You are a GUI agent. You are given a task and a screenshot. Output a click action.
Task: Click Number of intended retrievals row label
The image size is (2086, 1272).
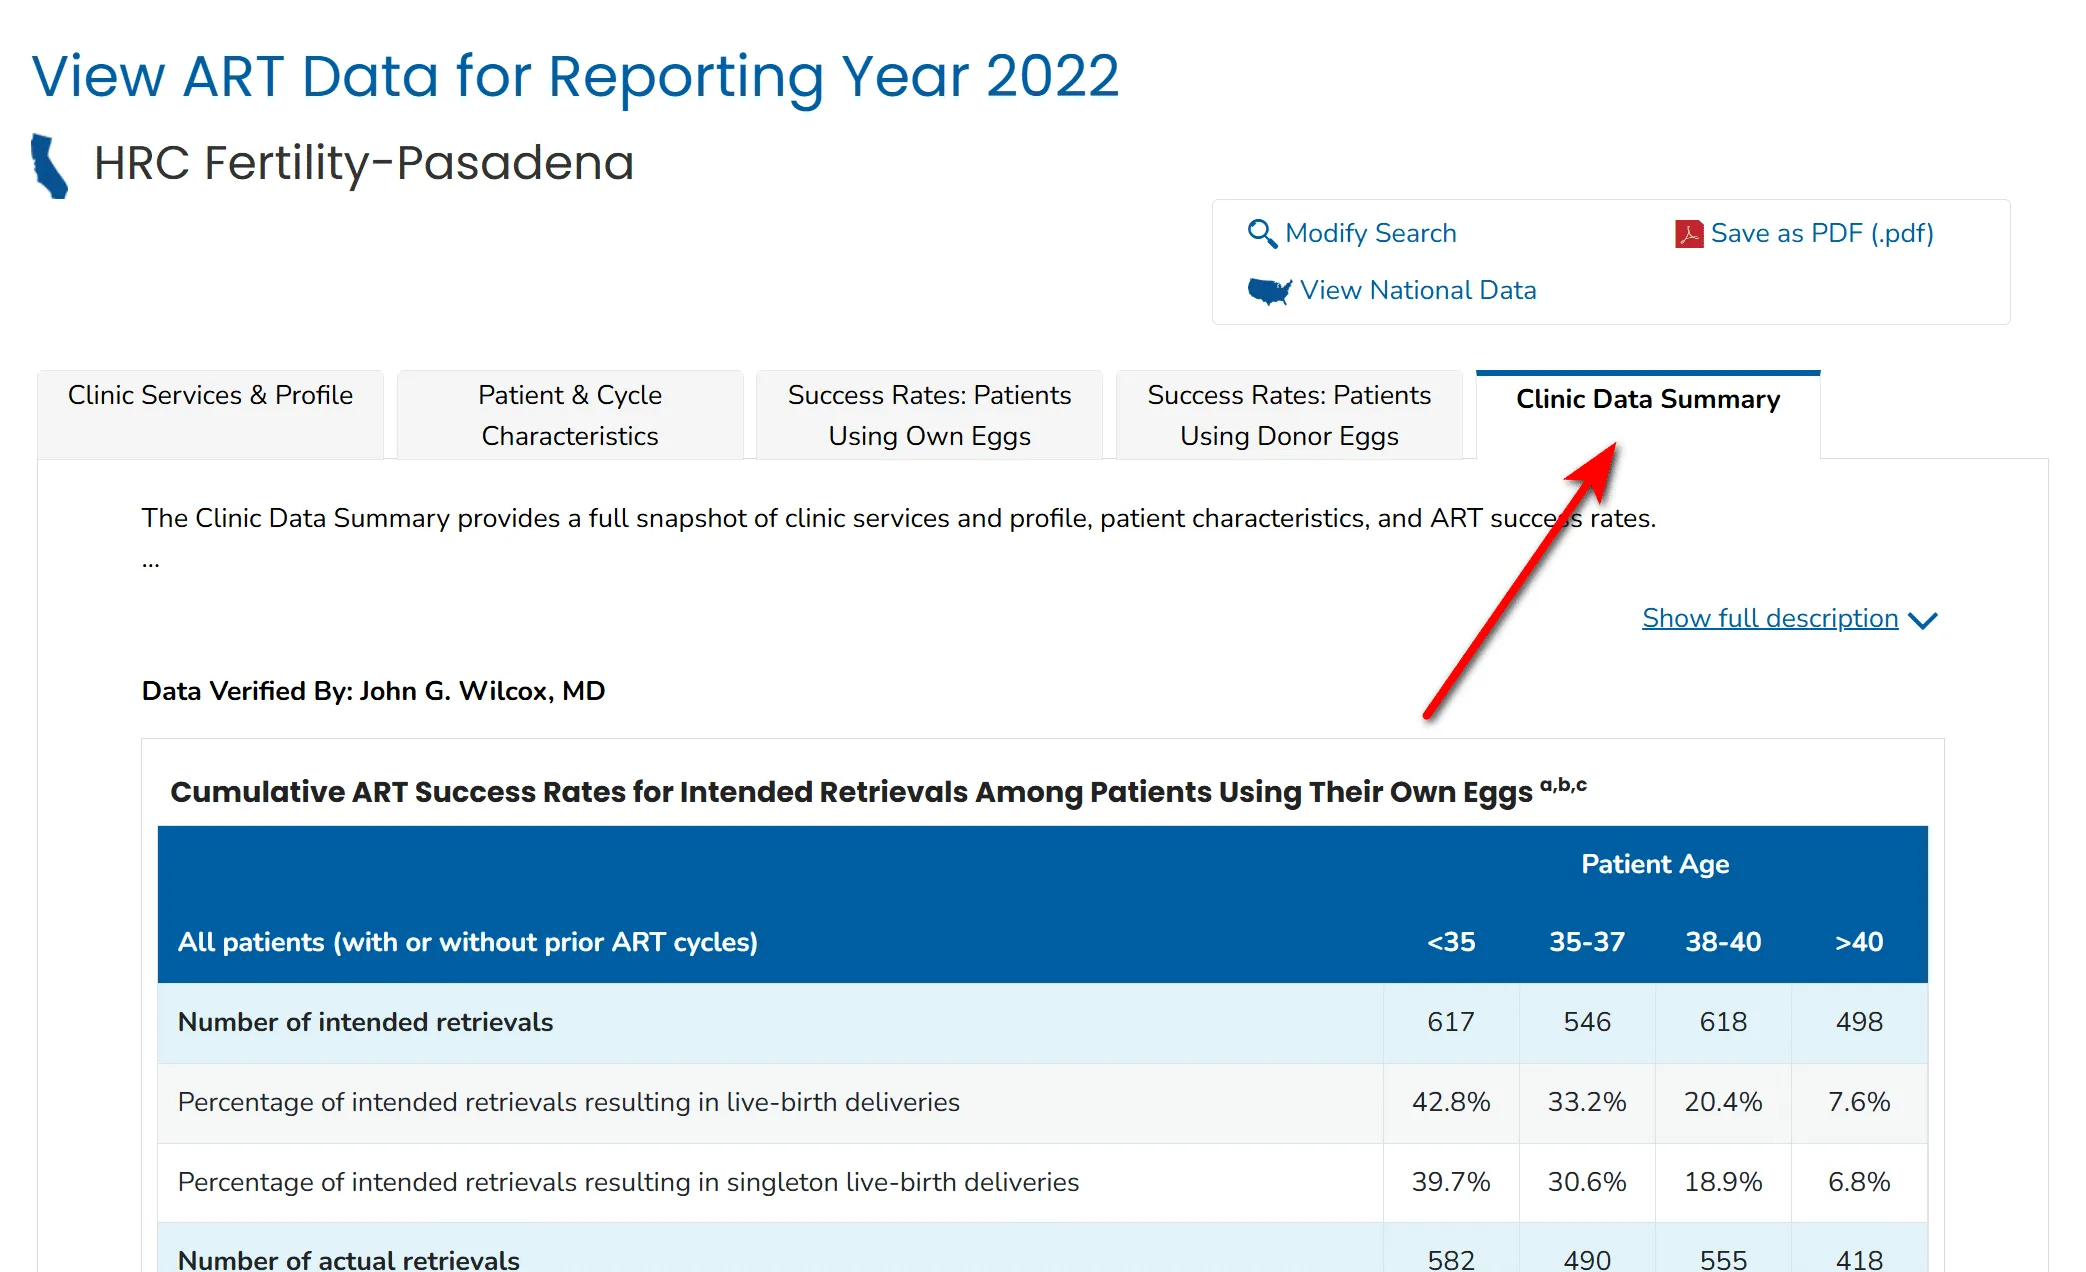pos(365,1022)
